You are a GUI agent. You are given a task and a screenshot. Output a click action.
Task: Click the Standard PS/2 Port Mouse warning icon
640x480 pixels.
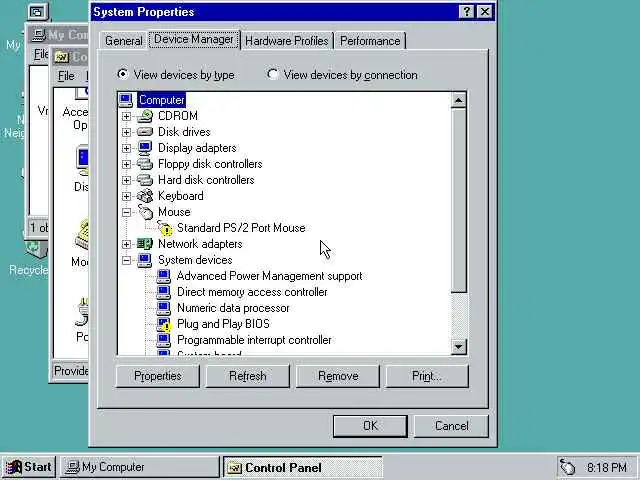pyautogui.click(x=164, y=228)
